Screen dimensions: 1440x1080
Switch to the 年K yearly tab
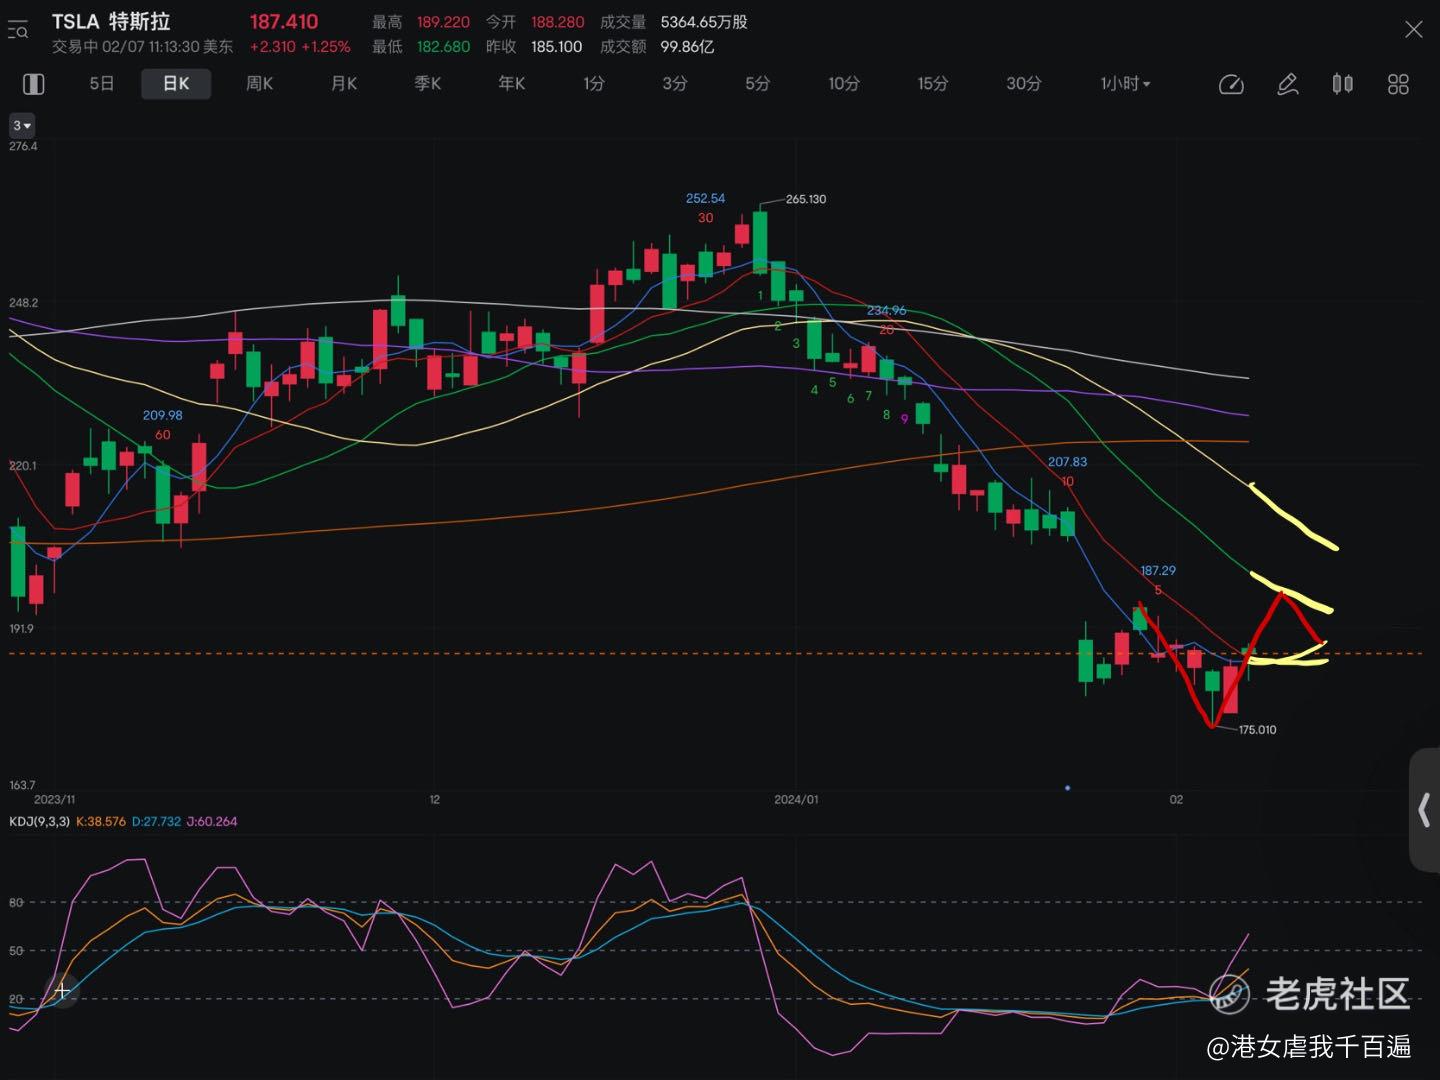pyautogui.click(x=512, y=84)
